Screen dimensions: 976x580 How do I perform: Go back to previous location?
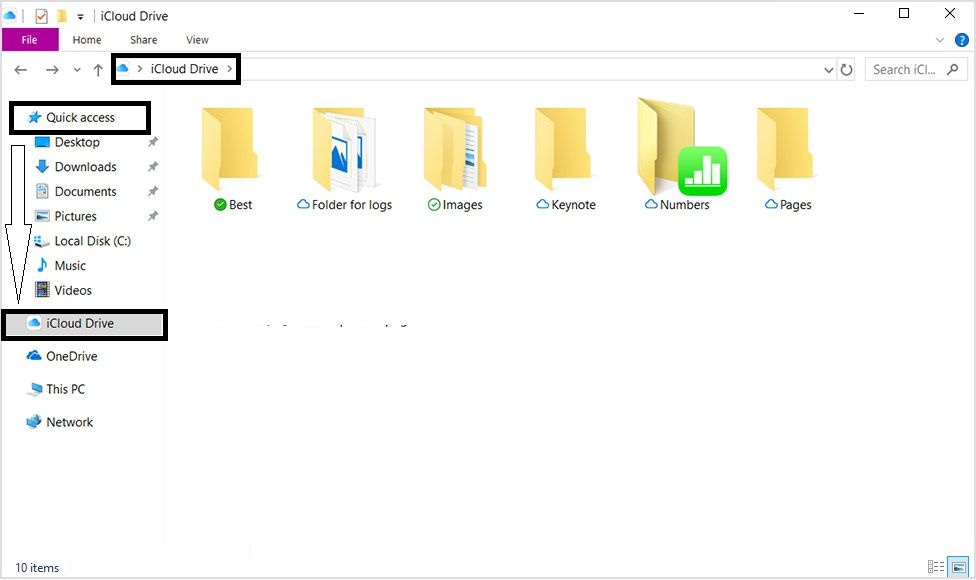tap(21, 70)
